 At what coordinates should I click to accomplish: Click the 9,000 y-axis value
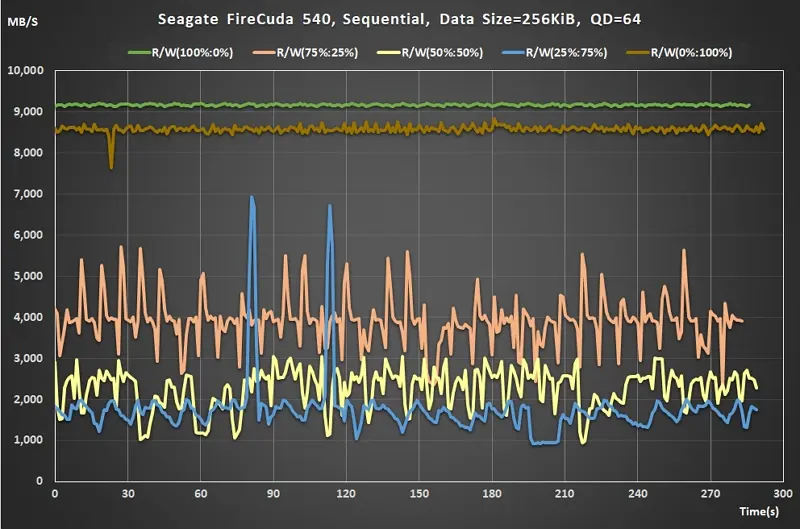[29, 111]
